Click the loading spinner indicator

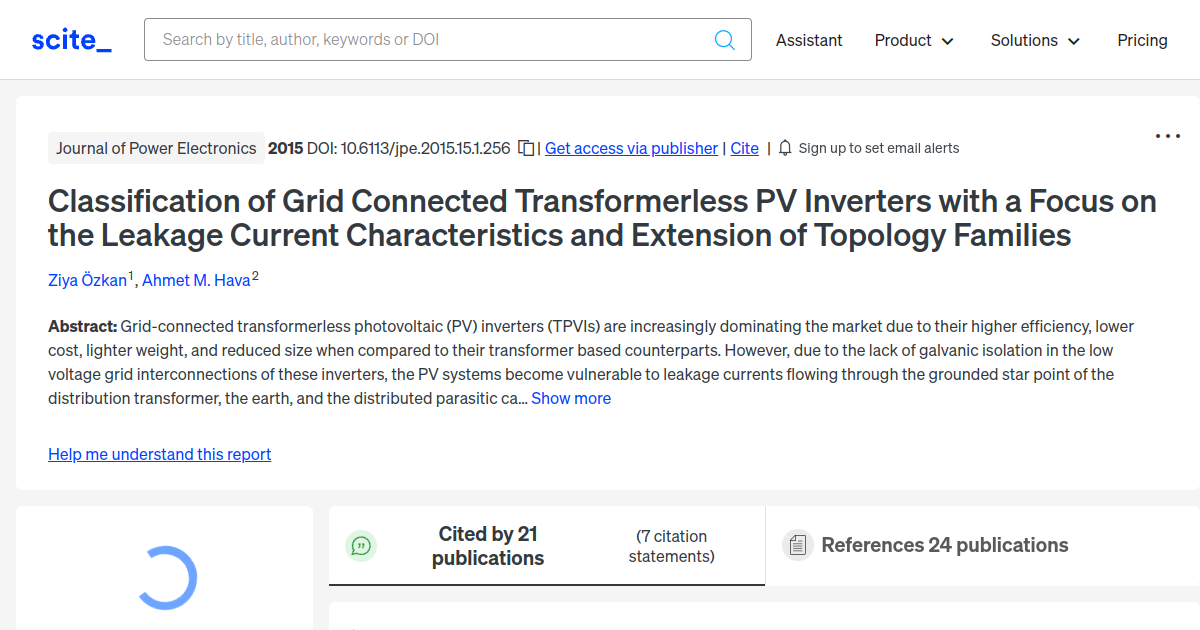pyautogui.click(x=166, y=577)
